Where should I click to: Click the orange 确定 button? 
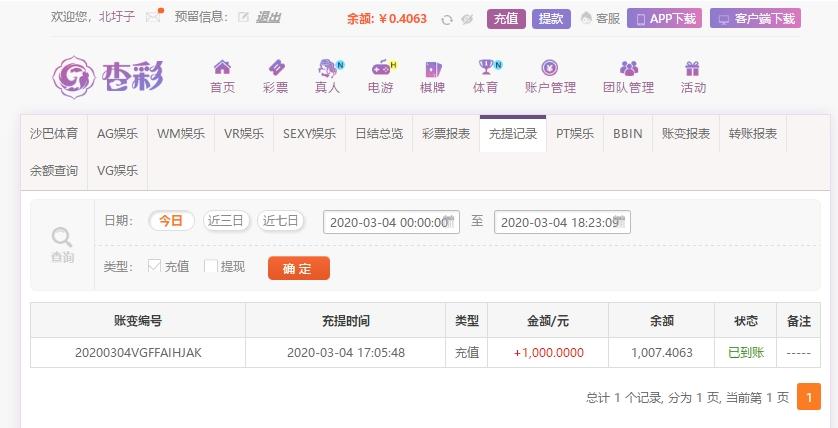point(299,268)
